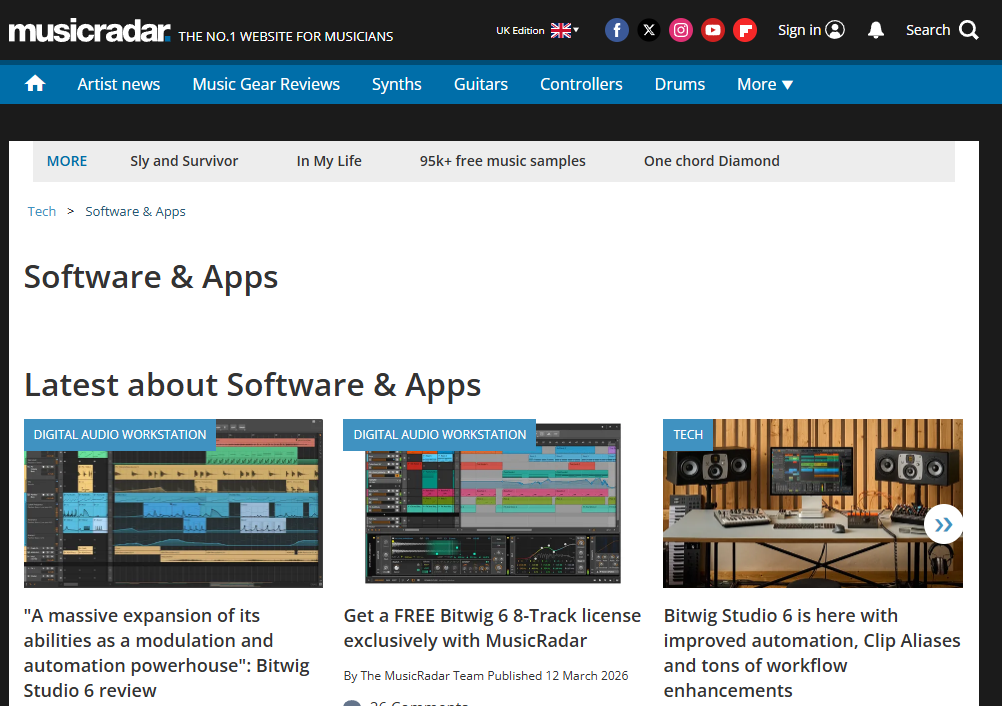Read the free Bitwig 8-Track license article
The height and width of the screenshot is (706, 1002).
(x=492, y=628)
